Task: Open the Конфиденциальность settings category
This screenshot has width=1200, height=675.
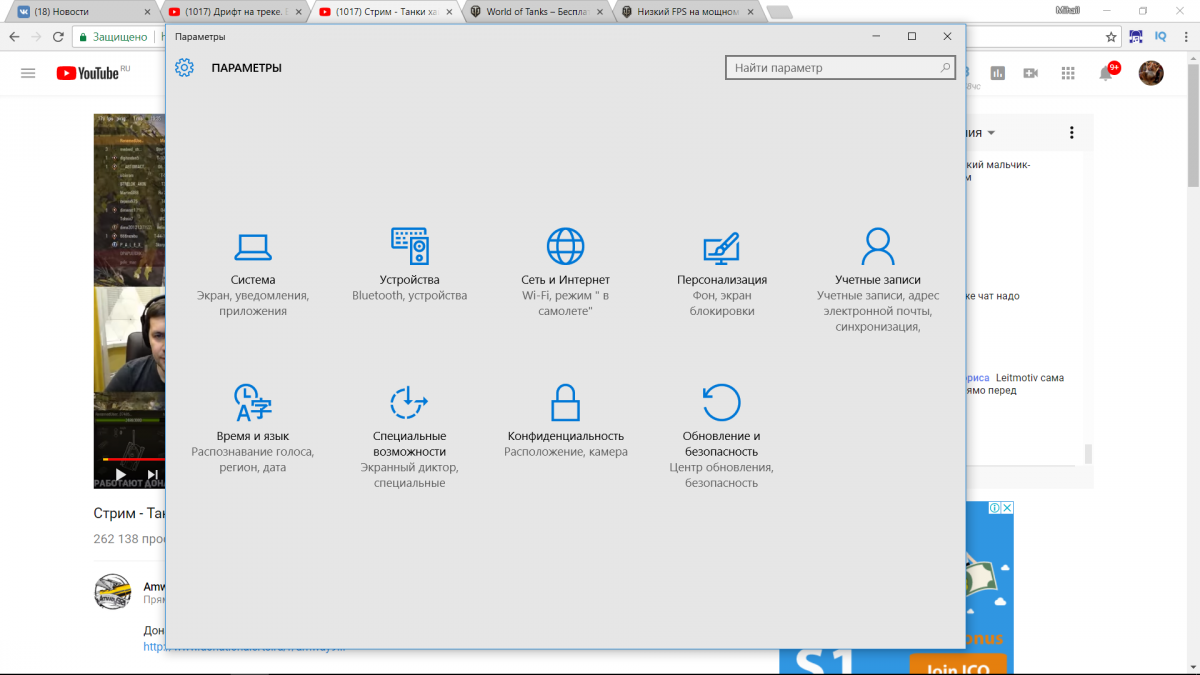Action: [565, 420]
